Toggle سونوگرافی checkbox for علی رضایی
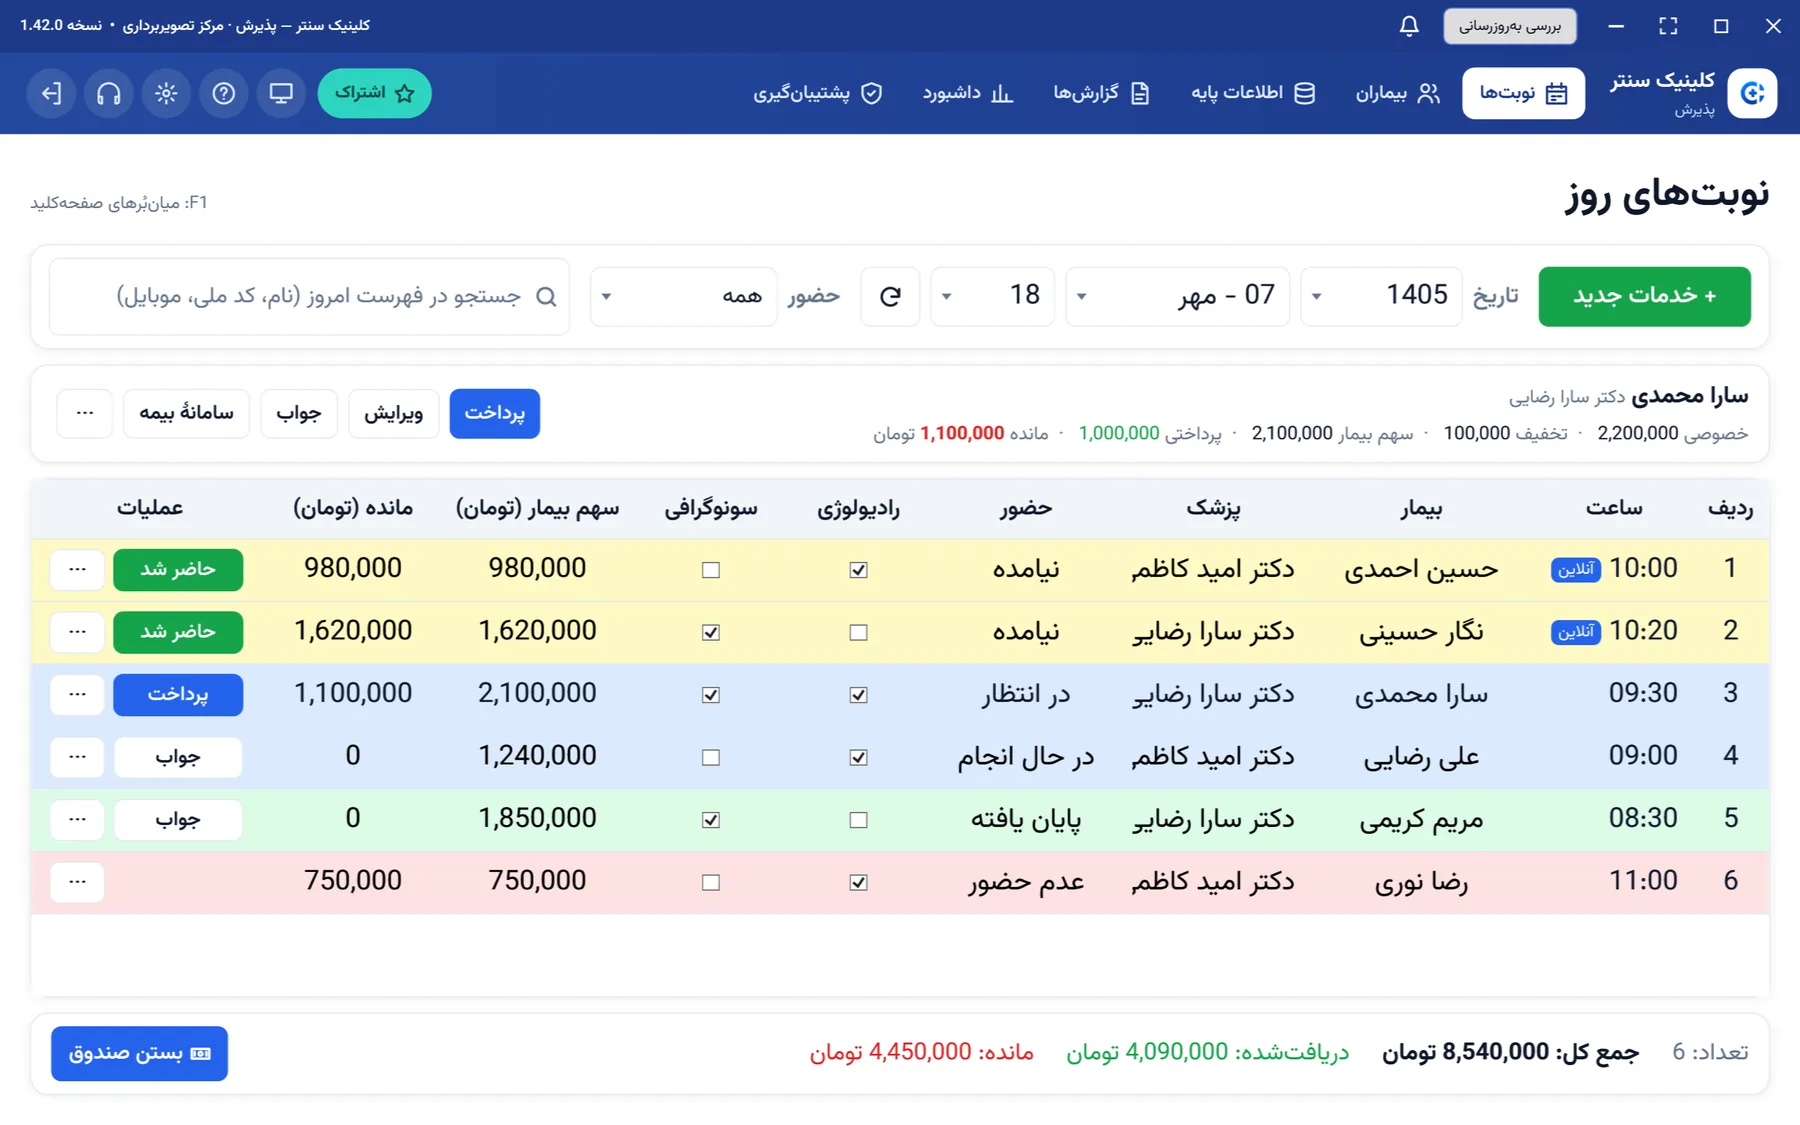 [x=711, y=757]
